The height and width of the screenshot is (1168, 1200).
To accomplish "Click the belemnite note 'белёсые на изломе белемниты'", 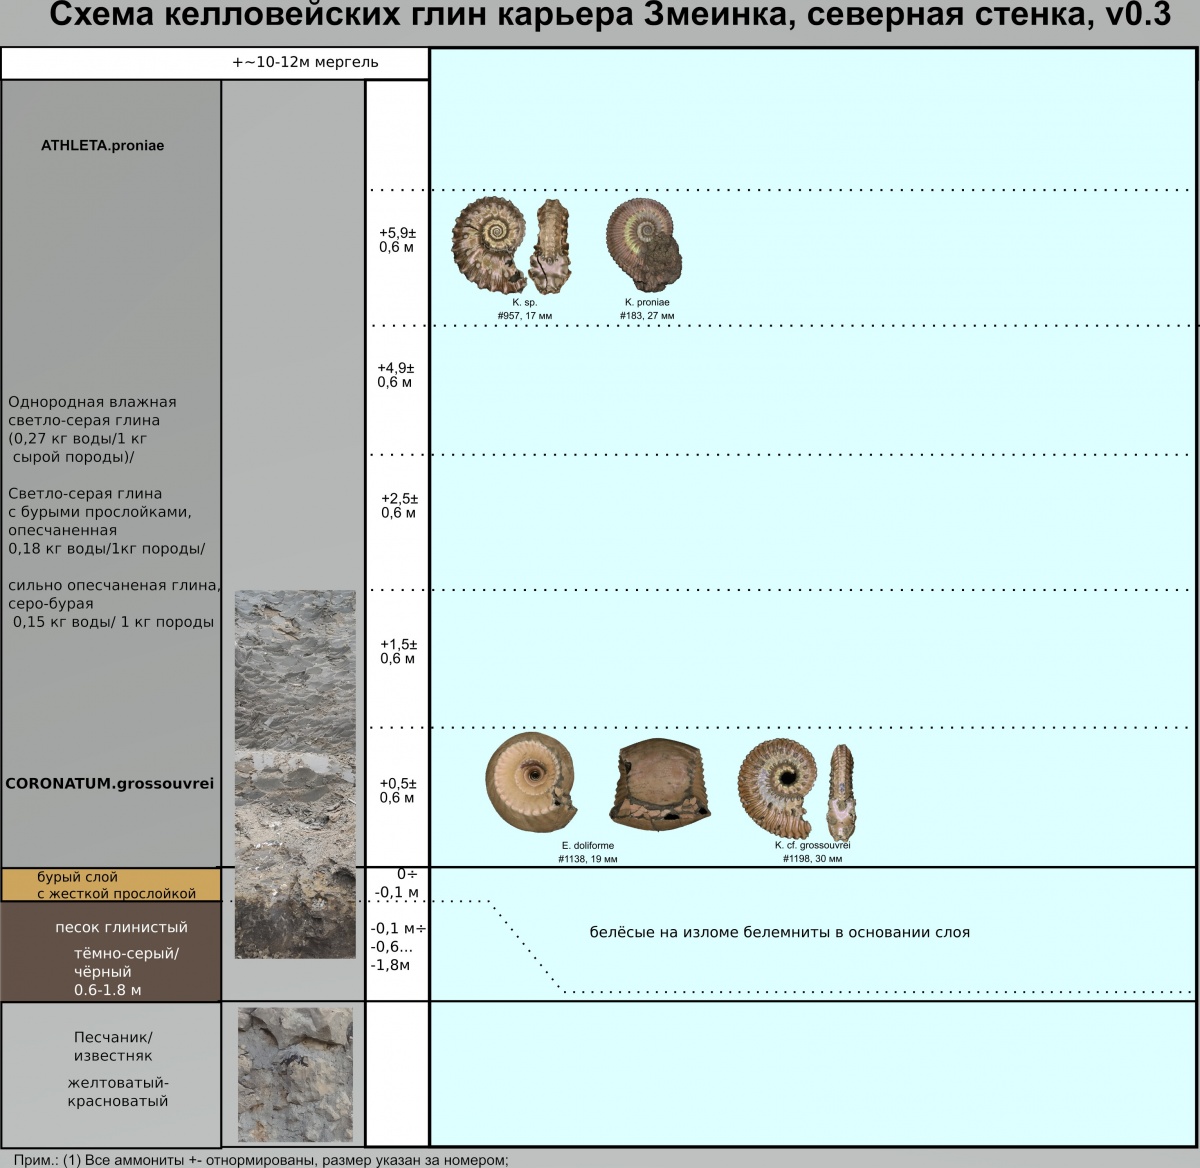I will [779, 933].
